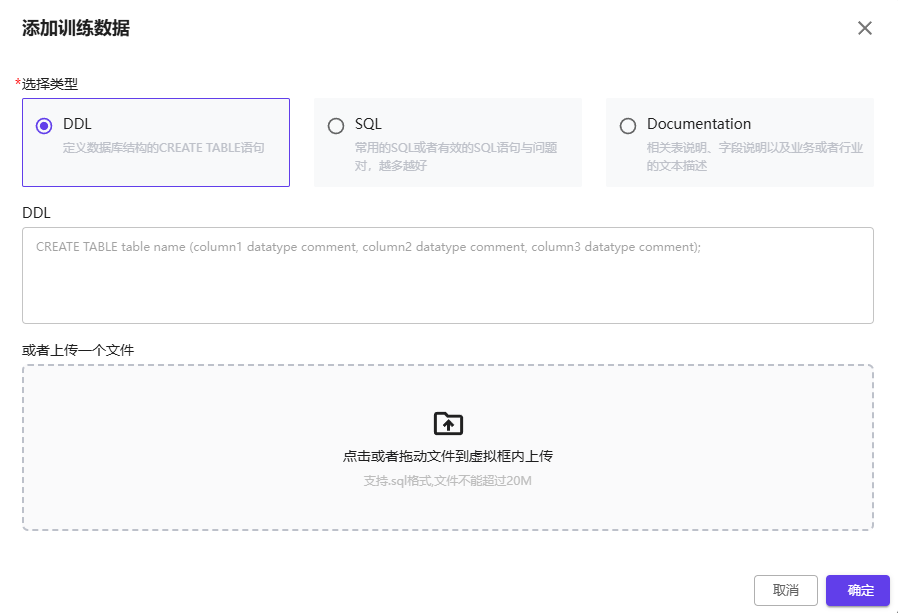Image resolution: width=898 pixels, height=613 pixels.
Task: Close the 添加训练数据 dialog
Action: click(865, 28)
